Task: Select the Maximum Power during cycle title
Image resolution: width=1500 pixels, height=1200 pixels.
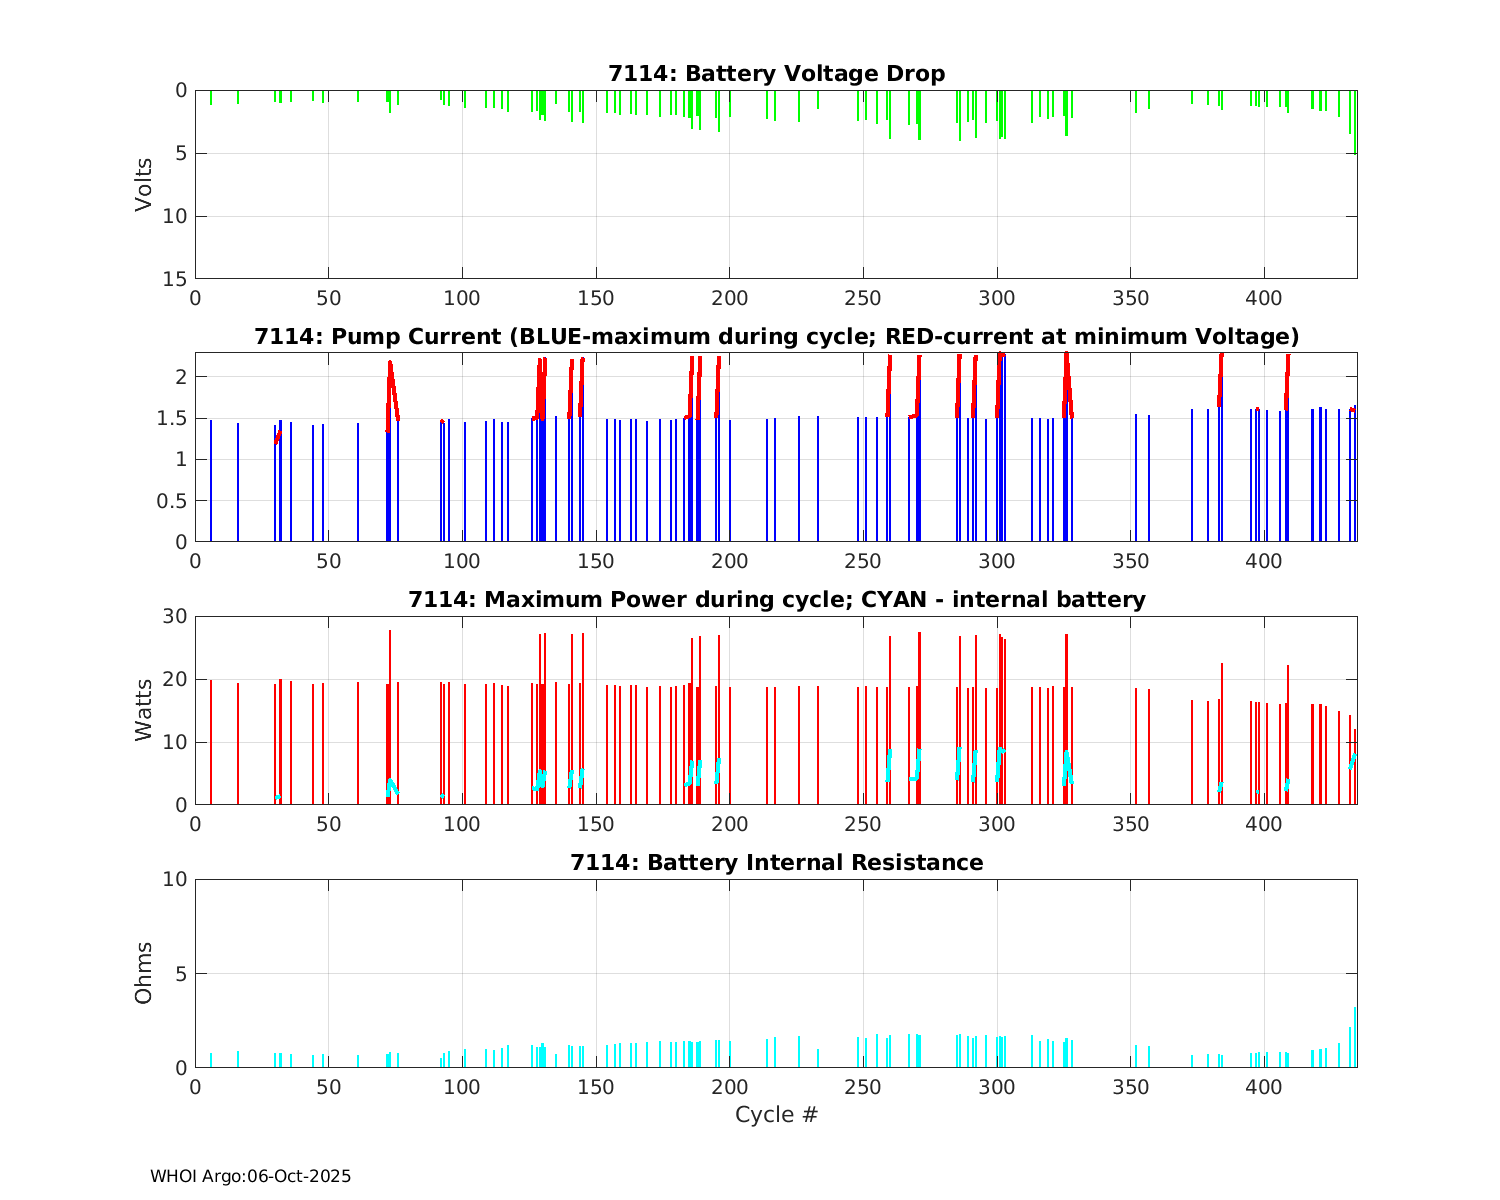Action: [776, 600]
